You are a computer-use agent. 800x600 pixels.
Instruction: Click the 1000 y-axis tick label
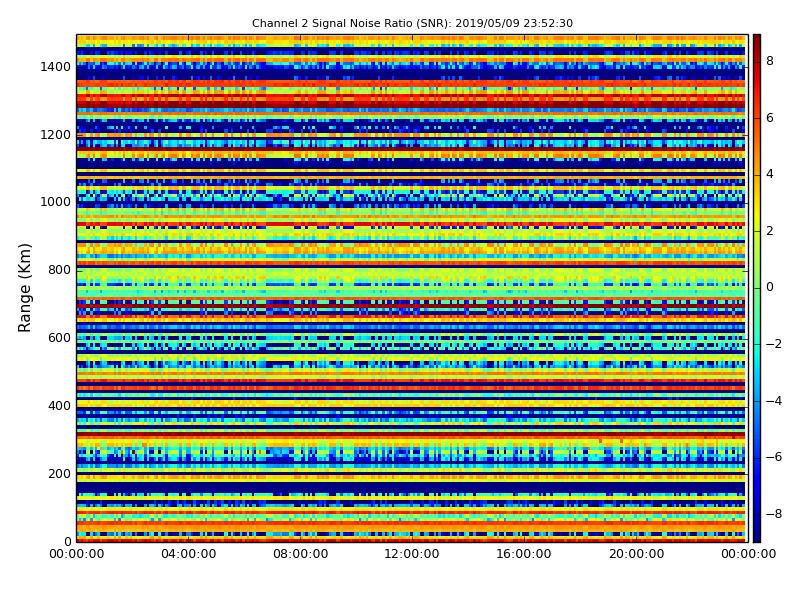click(55, 202)
